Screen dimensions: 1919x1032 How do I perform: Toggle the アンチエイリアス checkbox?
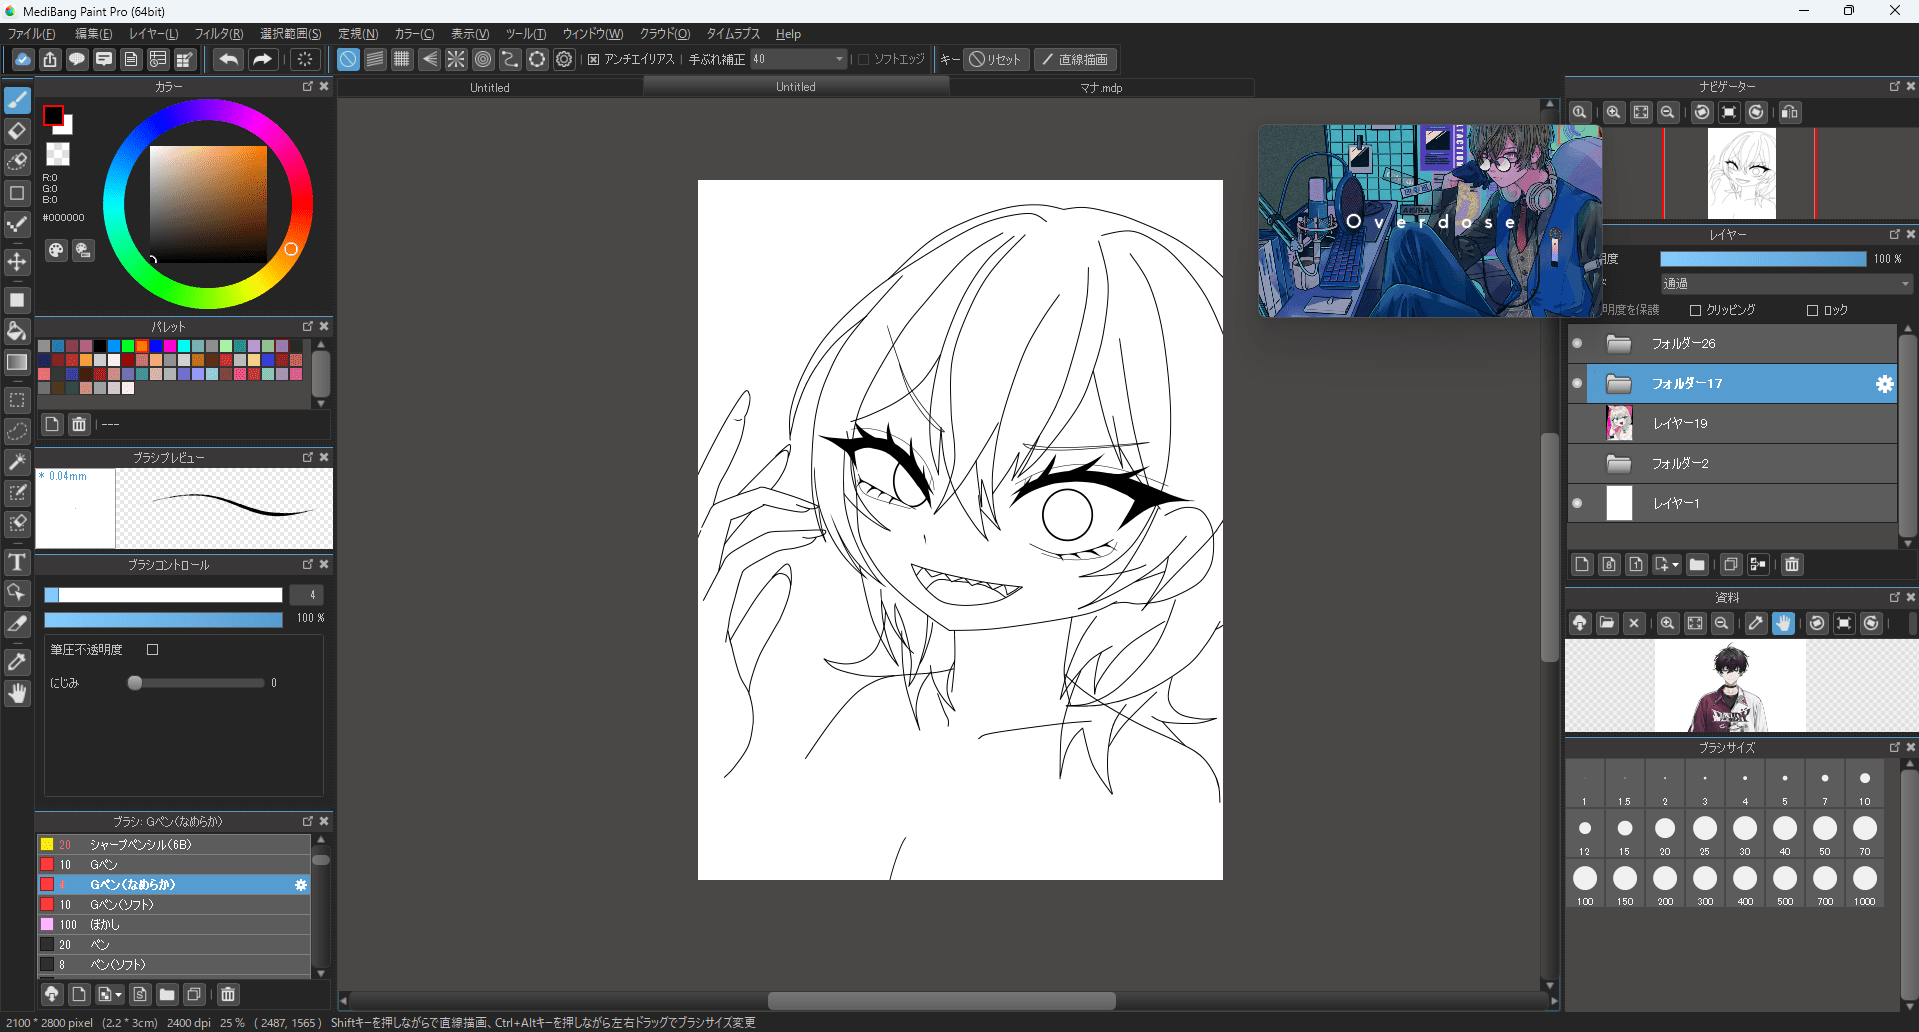593,60
